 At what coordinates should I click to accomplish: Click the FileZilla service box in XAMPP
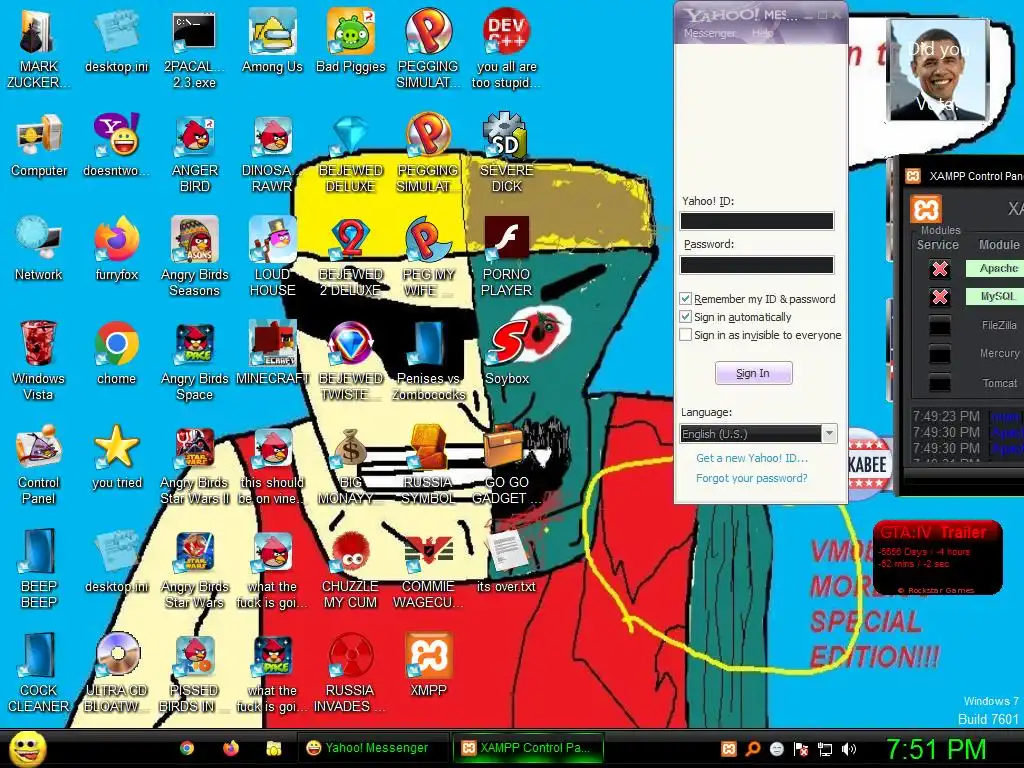pyautogui.click(x=940, y=325)
